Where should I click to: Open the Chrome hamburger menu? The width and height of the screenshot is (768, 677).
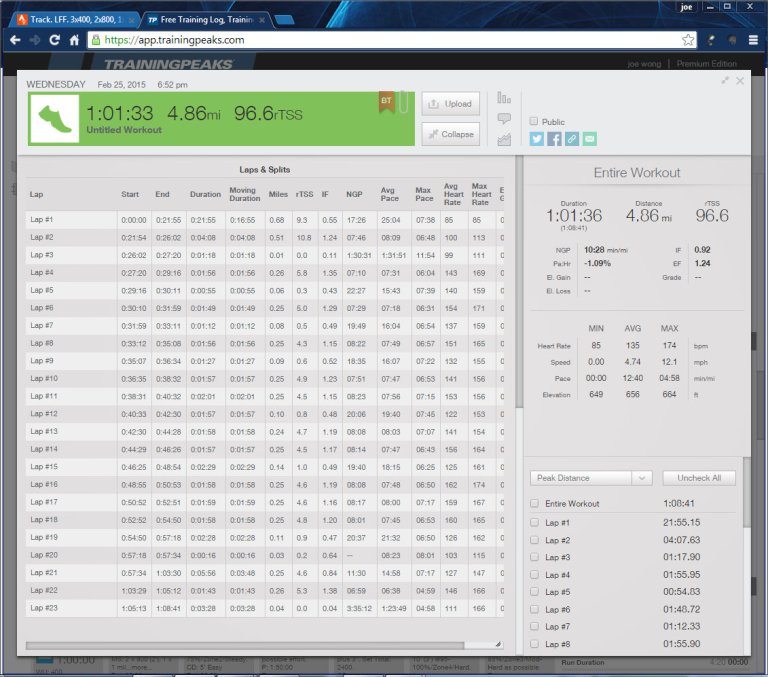pos(753,40)
